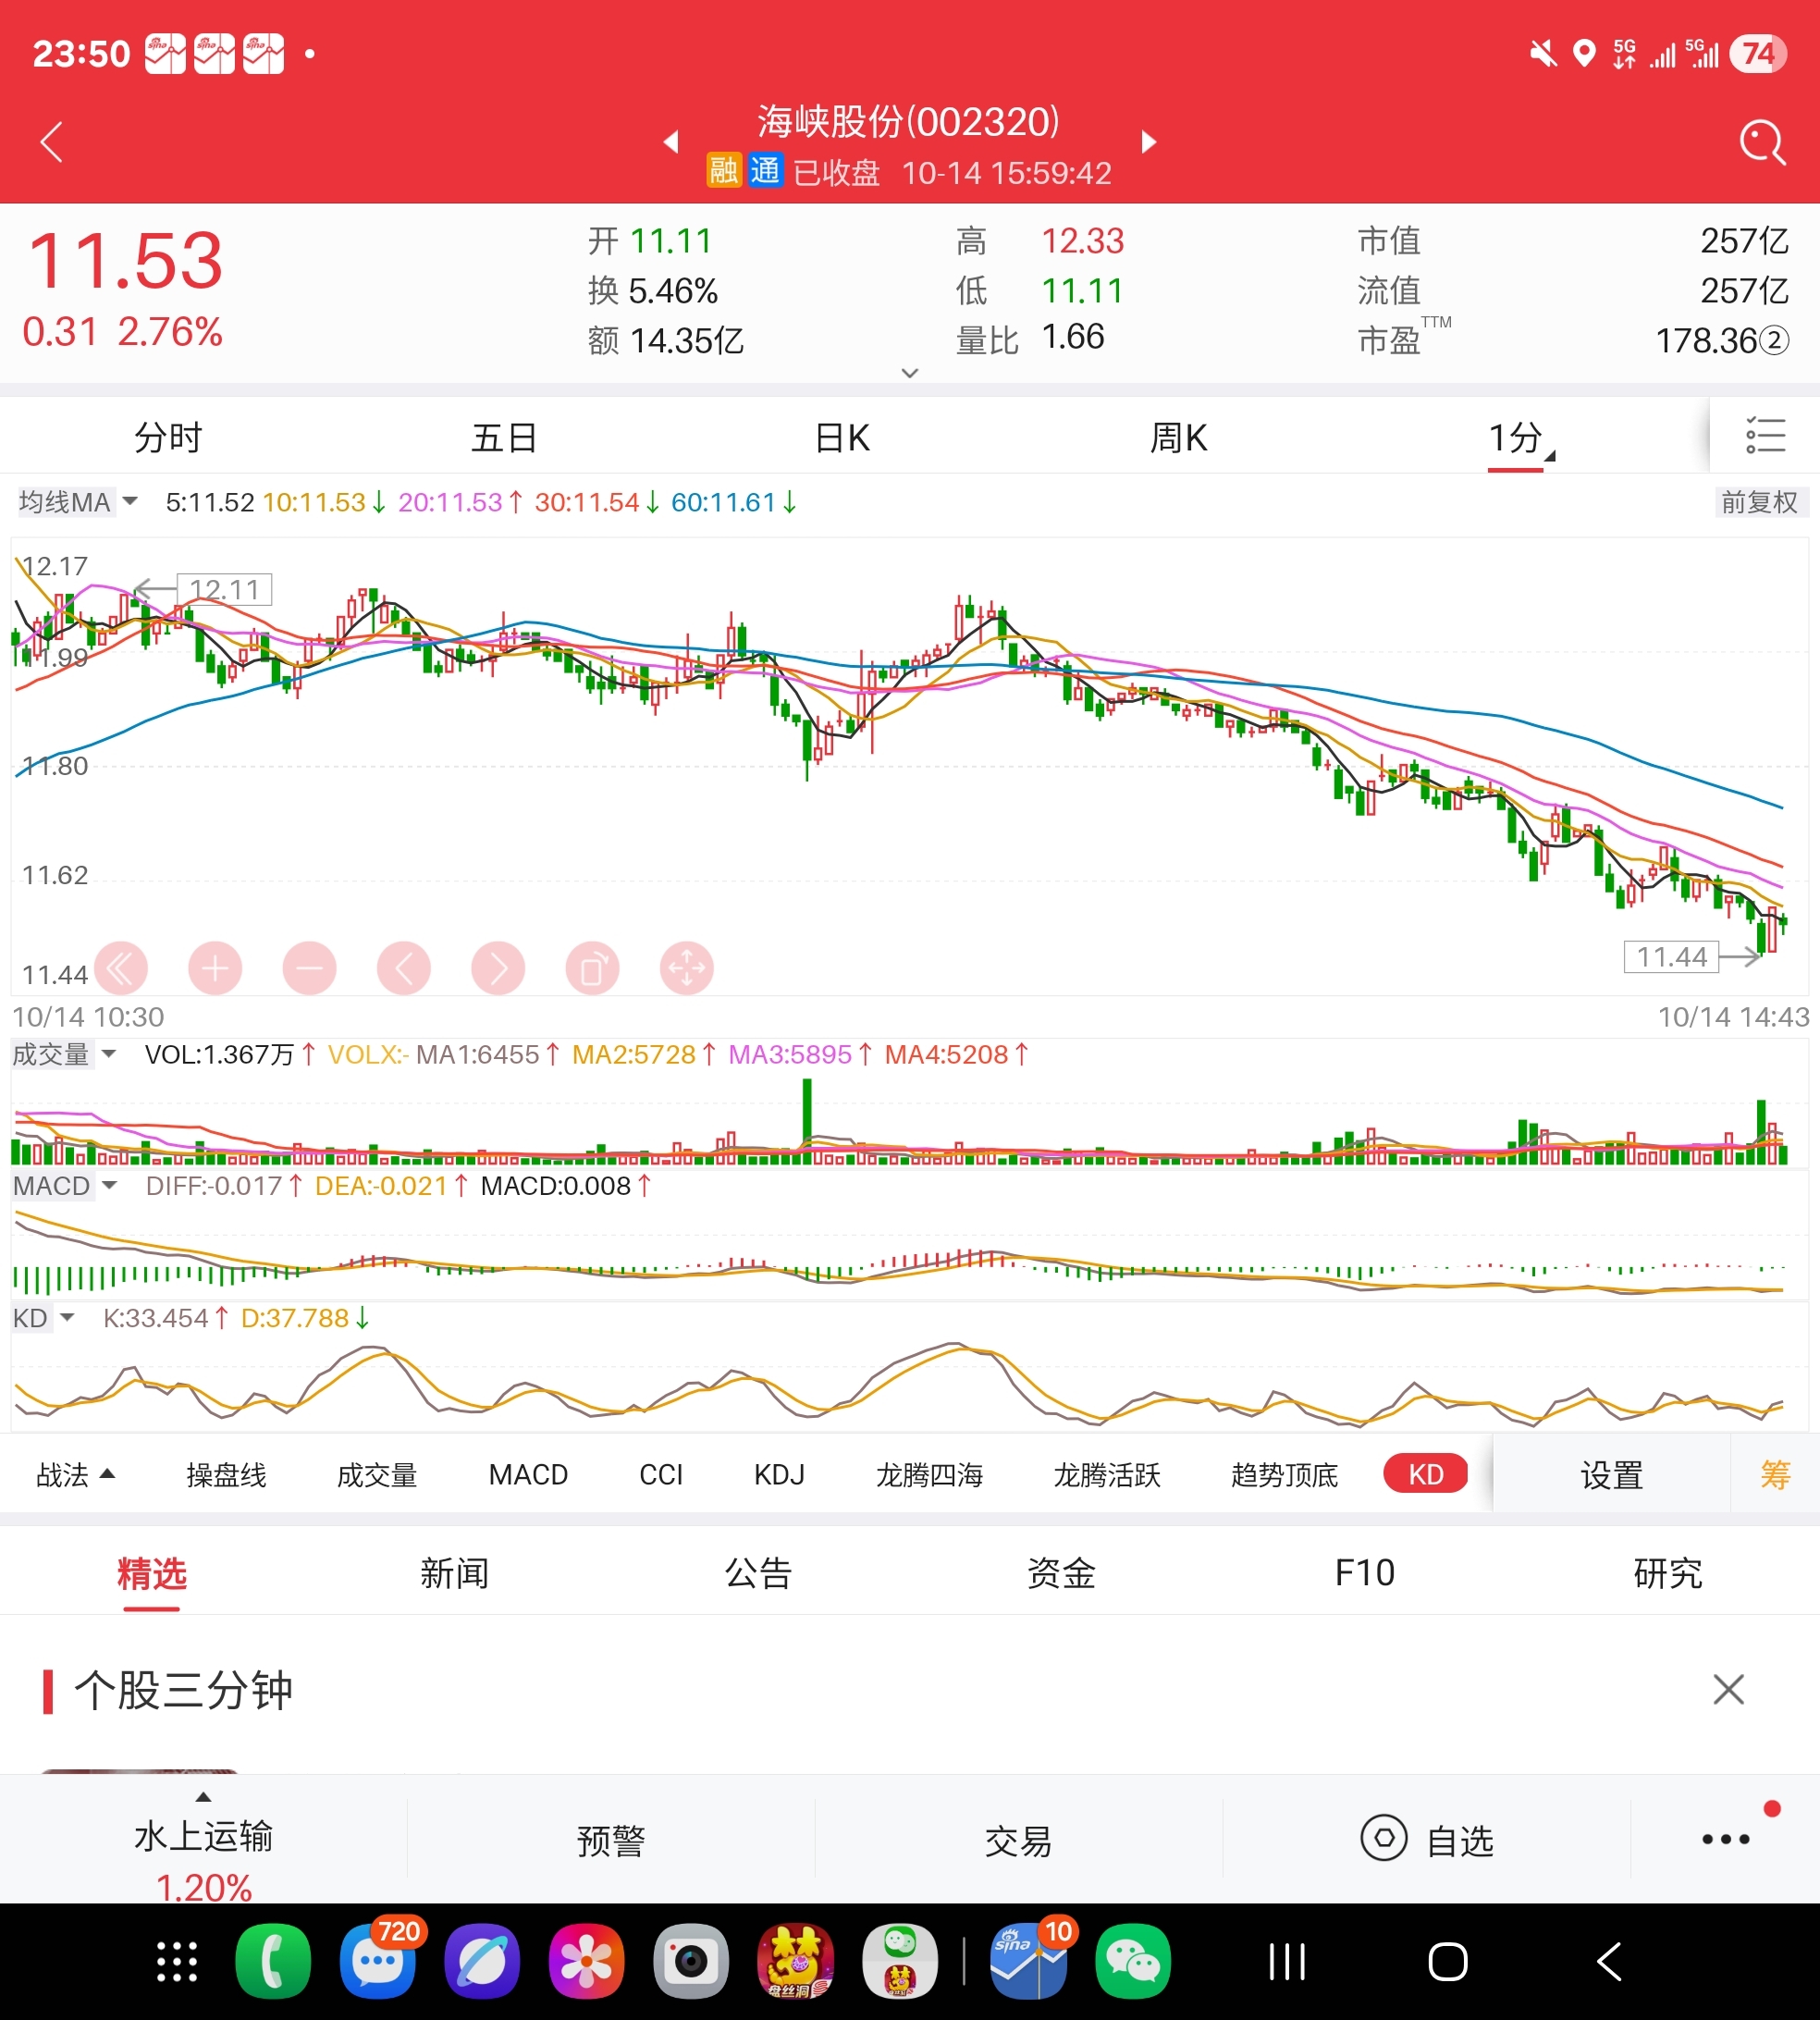Viewport: 1820px width, 2020px height.
Task: Add stock to 自选 watchlist
Action: [1427, 1840]
